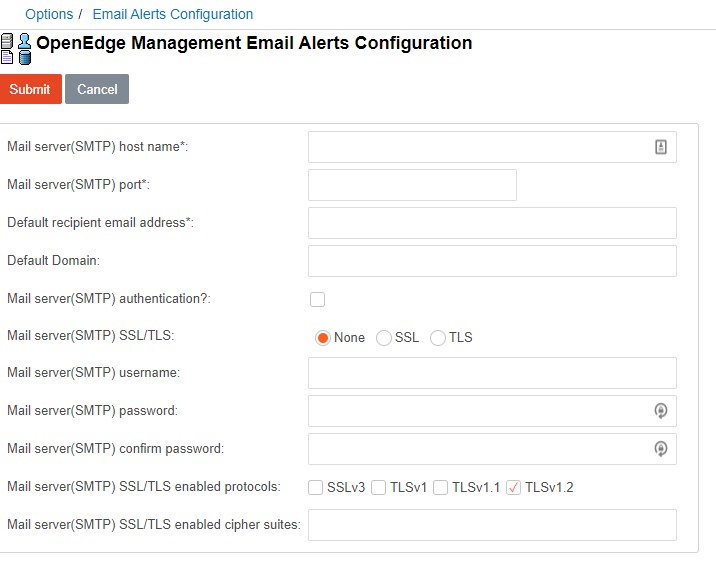Focus the Default recipient email address field

[x=492, y=223]
